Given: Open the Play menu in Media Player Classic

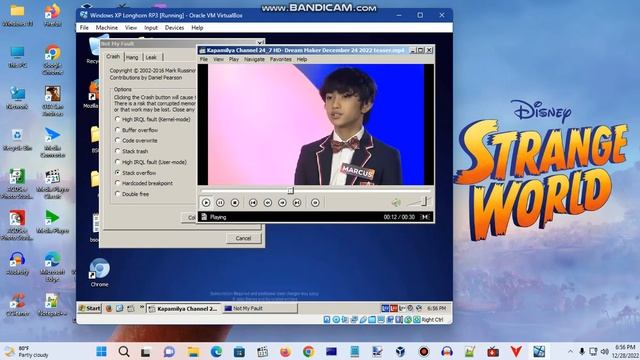Looking at the screenshot, I should [x=234, y=59].
